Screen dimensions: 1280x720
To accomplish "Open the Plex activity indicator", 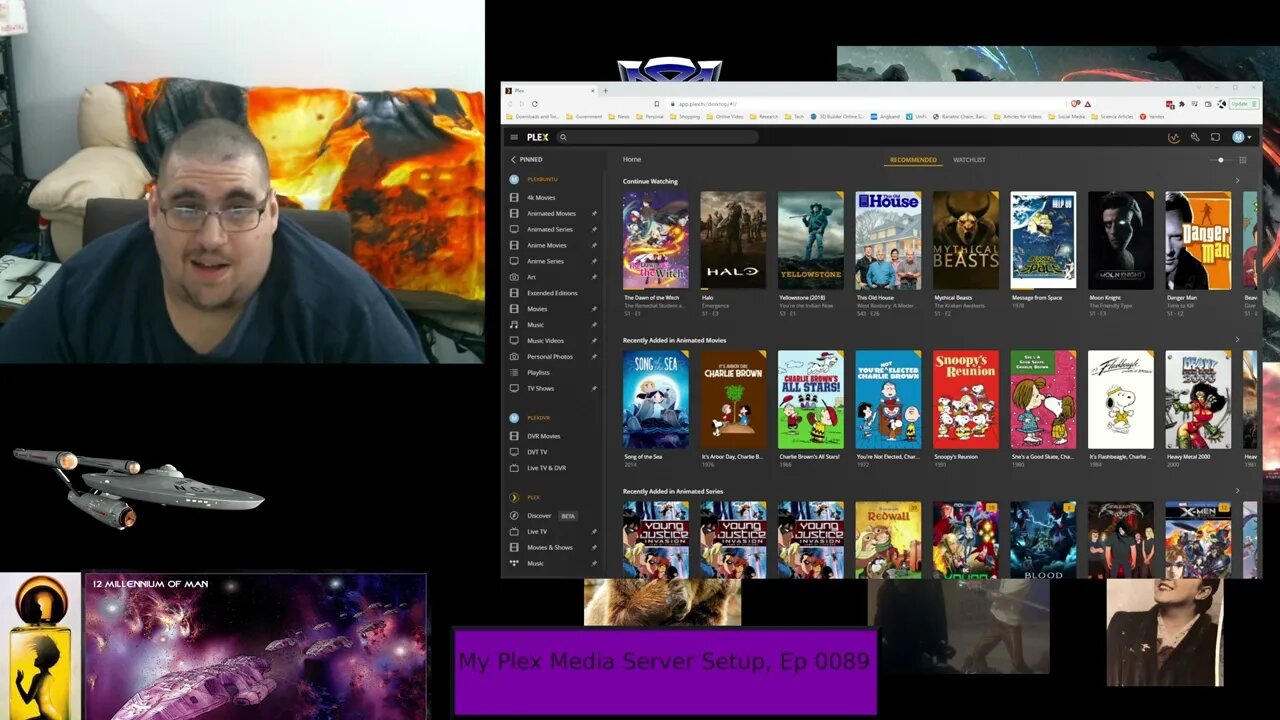I will [x=1174, y=137].
